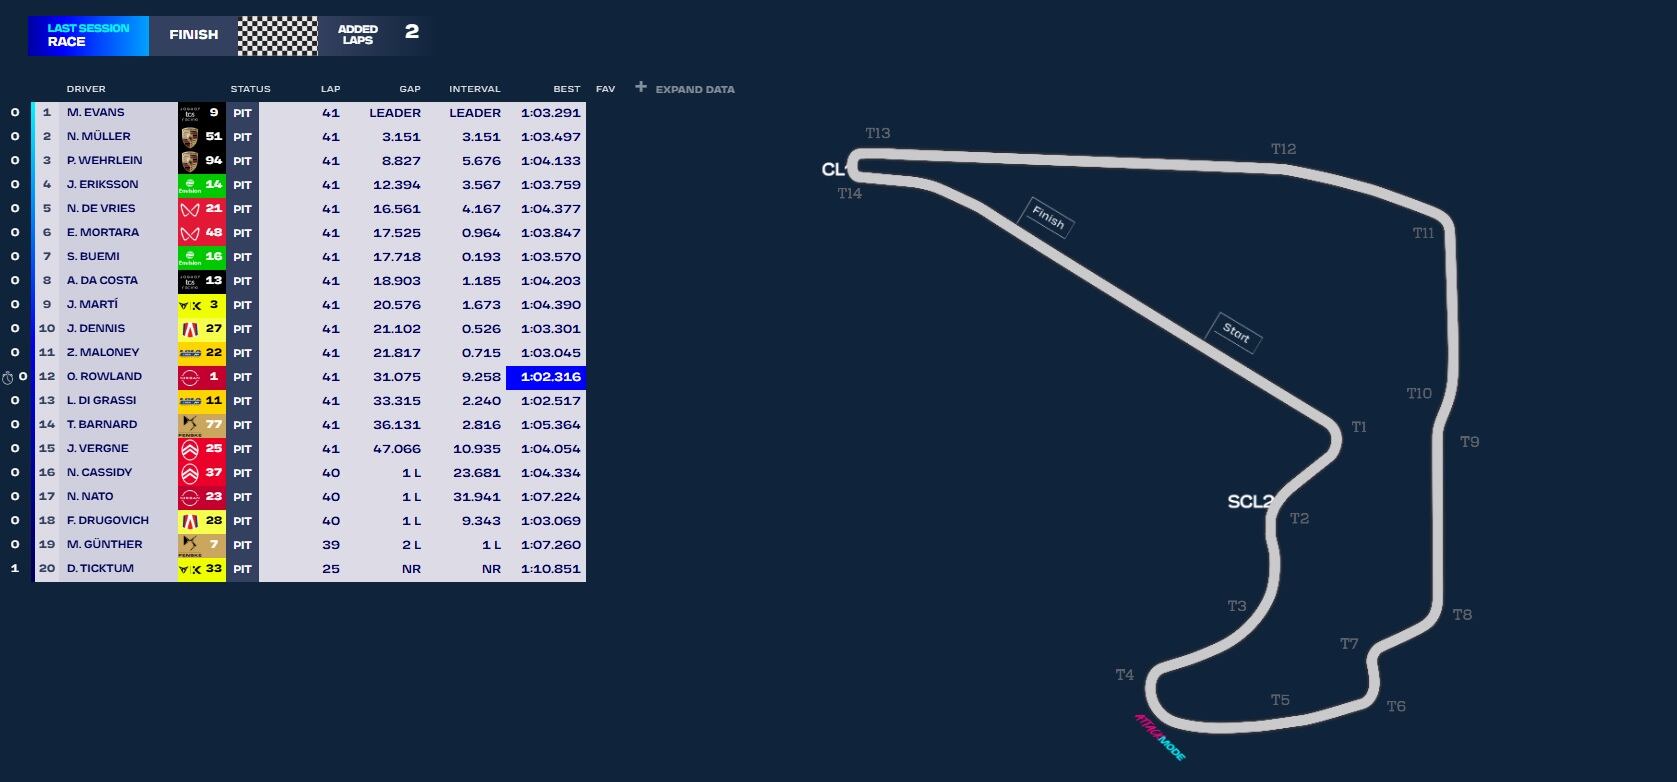Click the chequered flag finish icon
This screenshot has height=782, width=1677.
tap(277, 36)
